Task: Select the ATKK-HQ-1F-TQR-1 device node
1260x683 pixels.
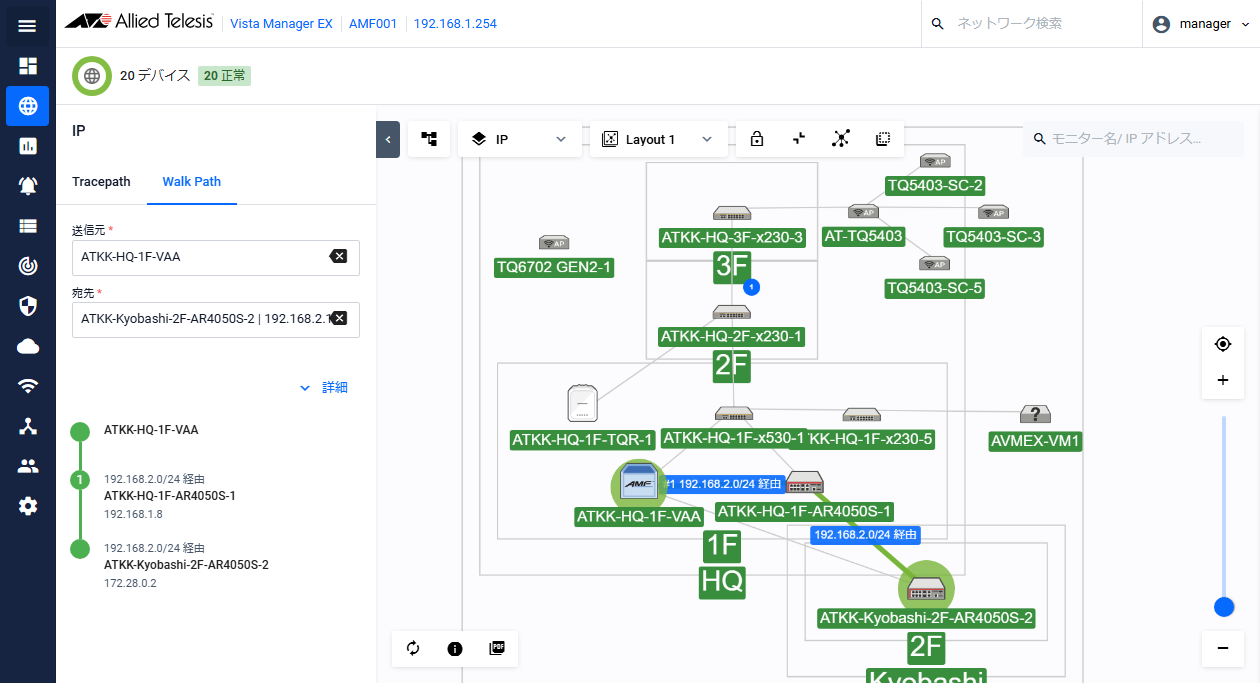Action: click(x=582, y=404)
